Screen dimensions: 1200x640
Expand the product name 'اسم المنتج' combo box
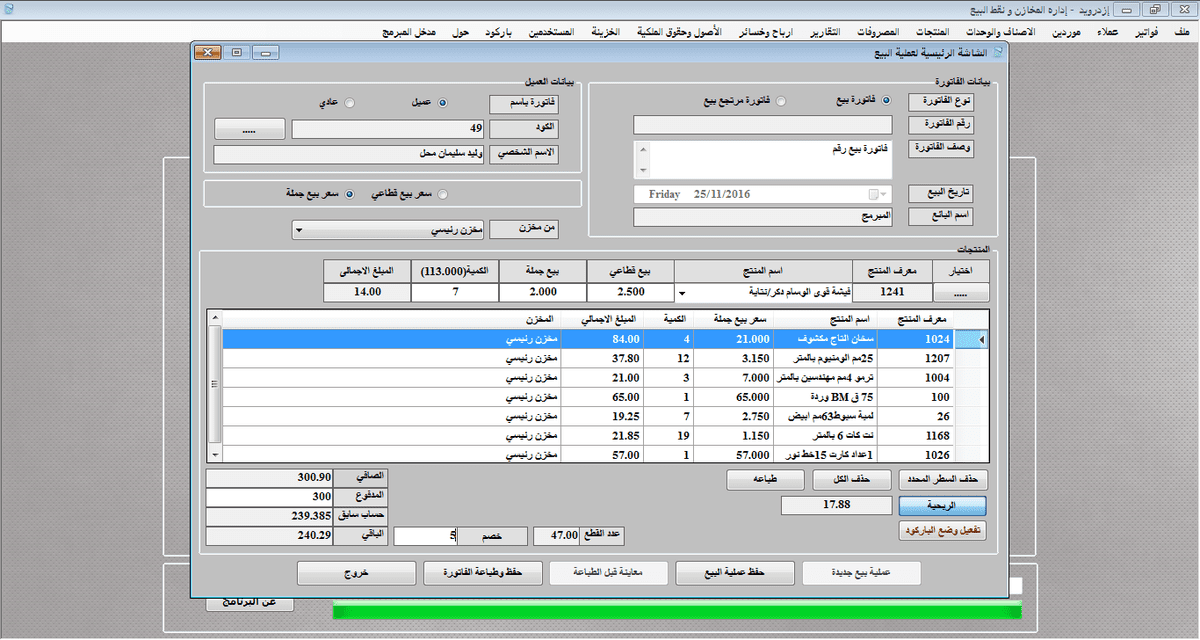click(683, 293)
